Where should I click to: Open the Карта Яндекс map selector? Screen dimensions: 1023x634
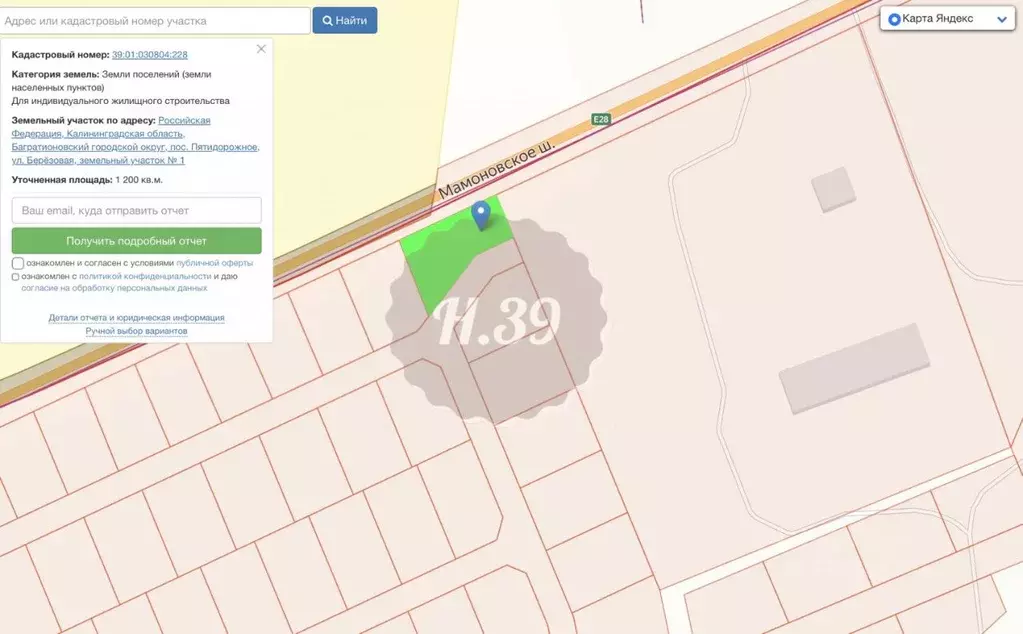tap(947, 19)
